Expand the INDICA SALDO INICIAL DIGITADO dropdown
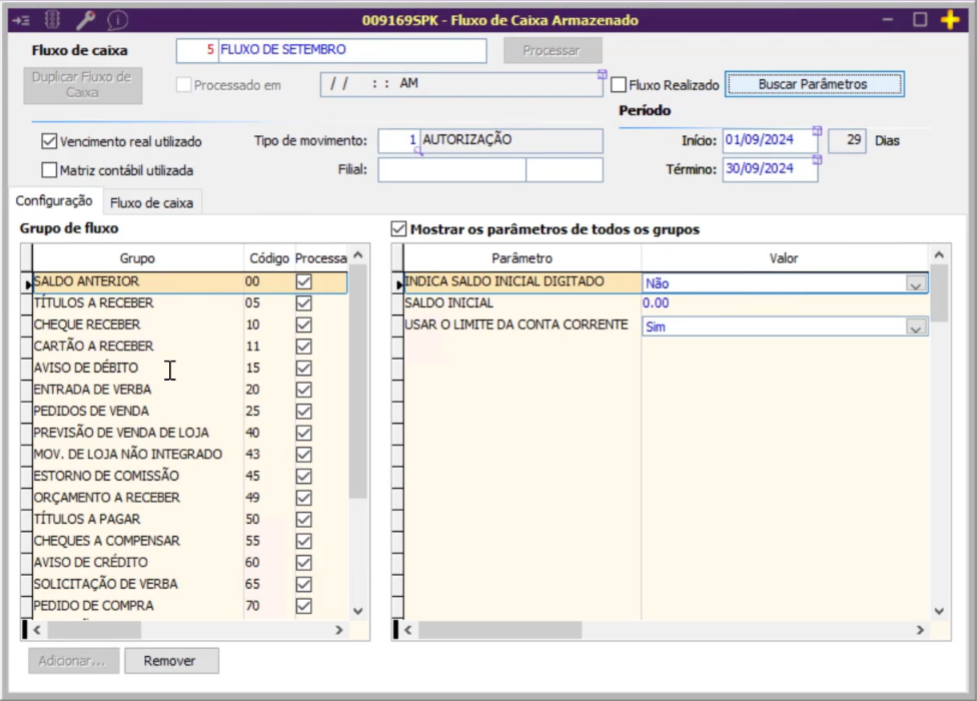977x701 pixels. point(915,284)
